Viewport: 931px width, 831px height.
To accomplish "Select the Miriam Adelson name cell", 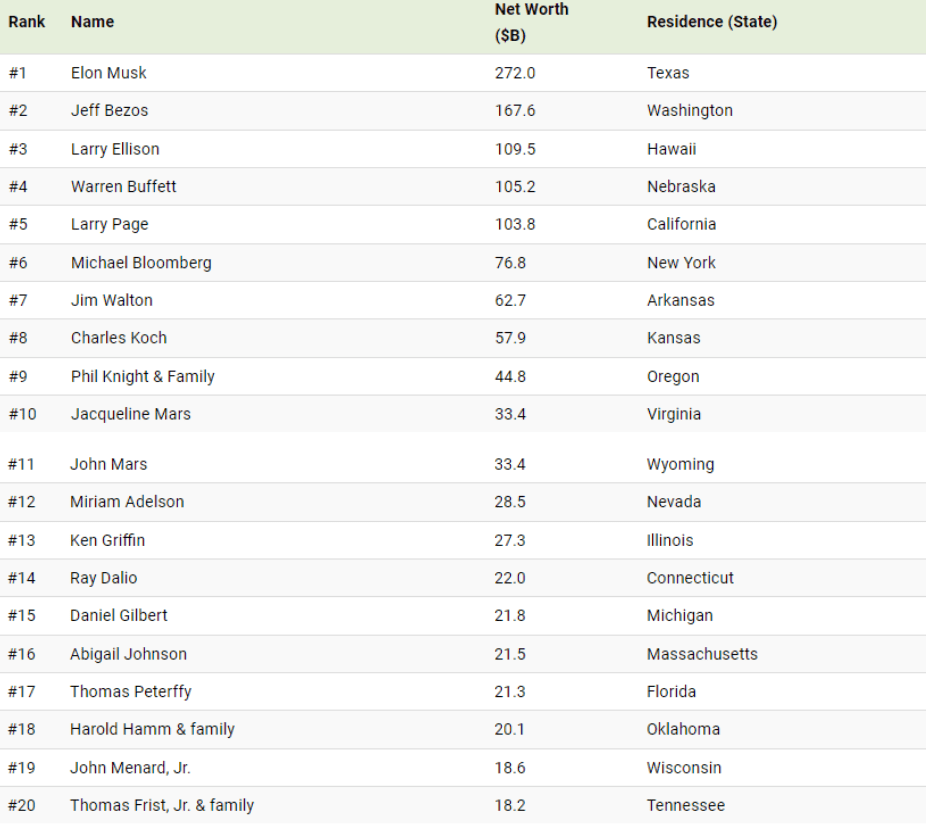I will 127,502.
